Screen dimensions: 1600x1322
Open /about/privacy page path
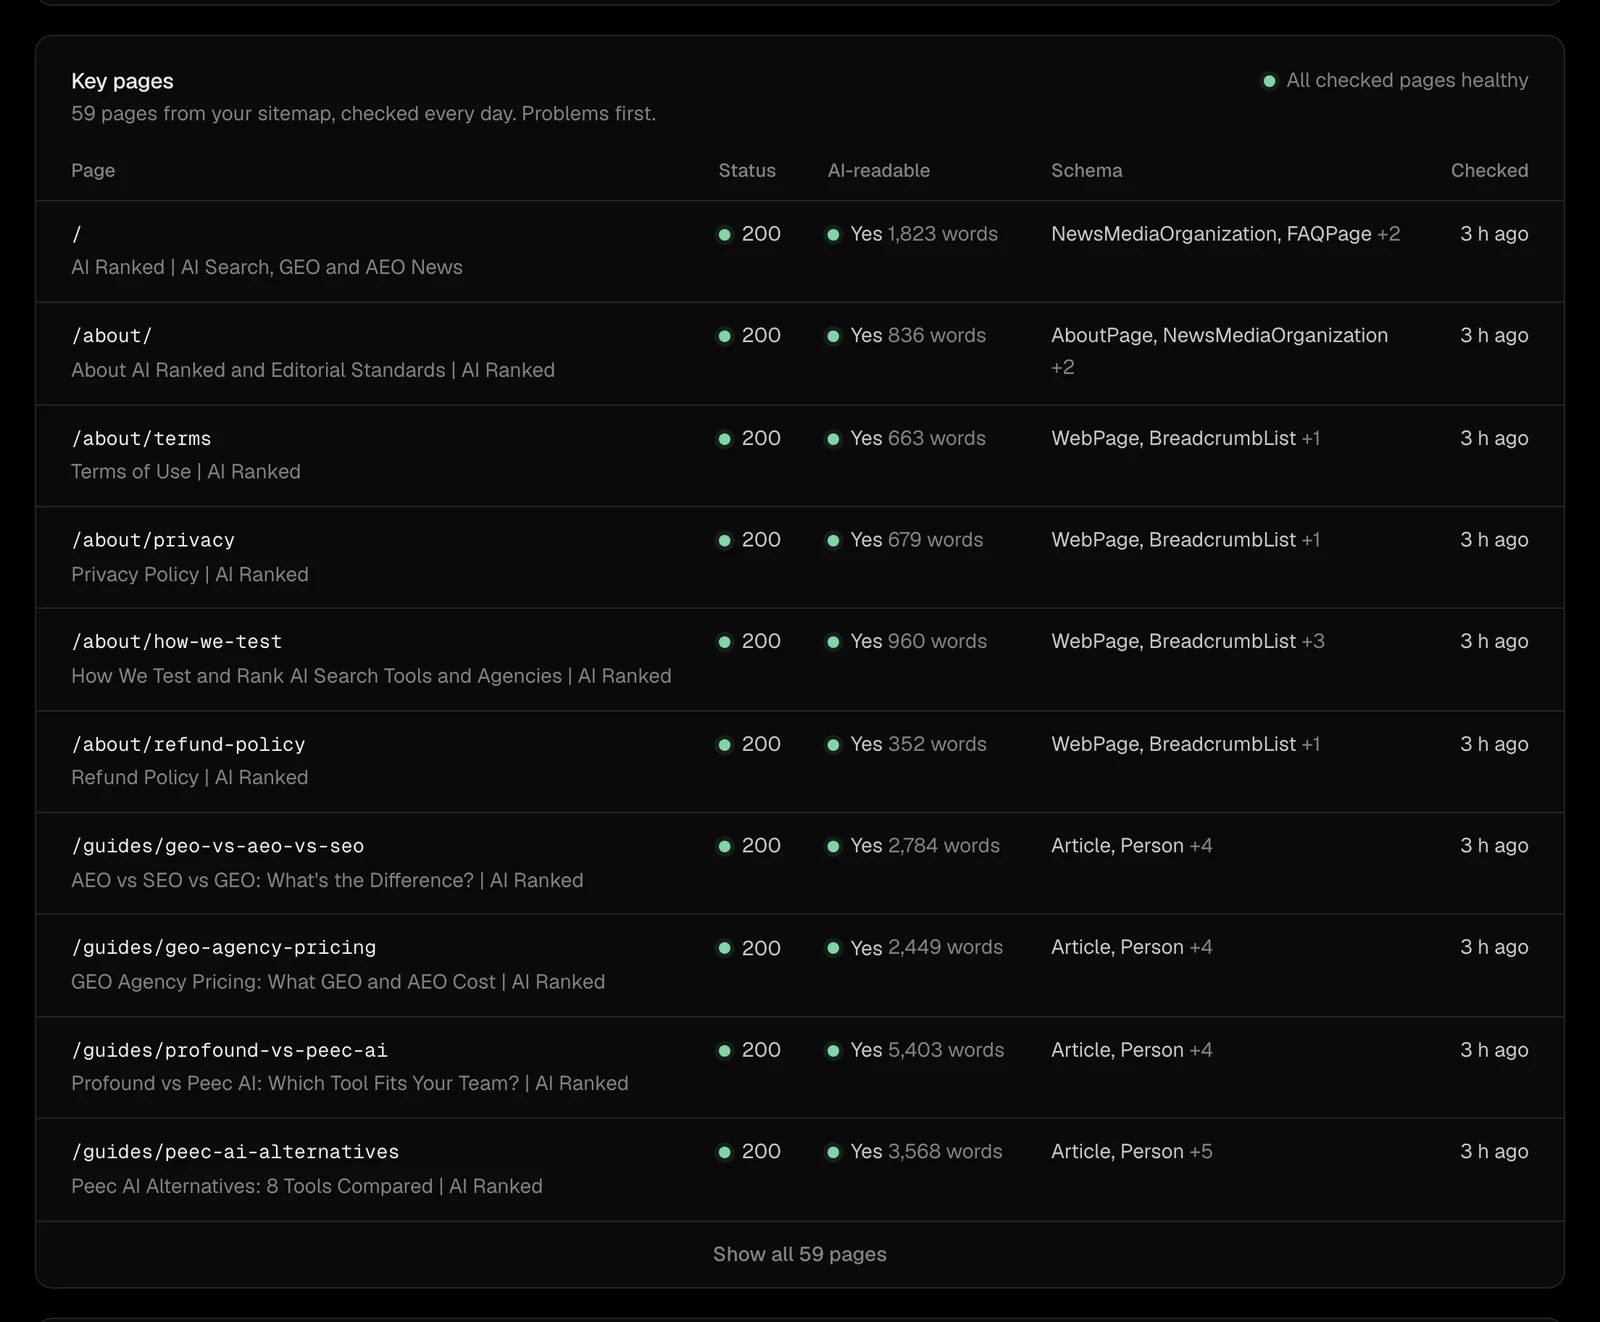coord(153,540)
